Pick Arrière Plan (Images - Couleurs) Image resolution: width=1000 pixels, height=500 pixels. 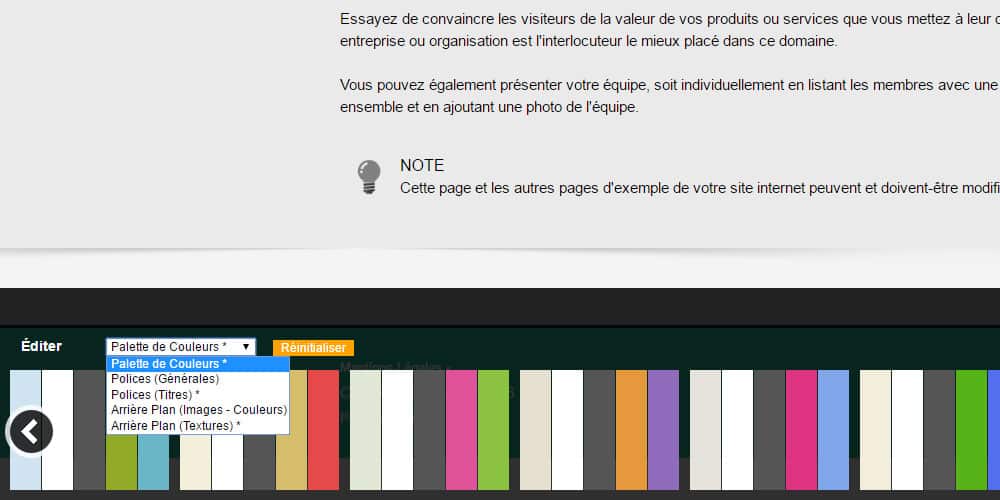coord(198,410)
